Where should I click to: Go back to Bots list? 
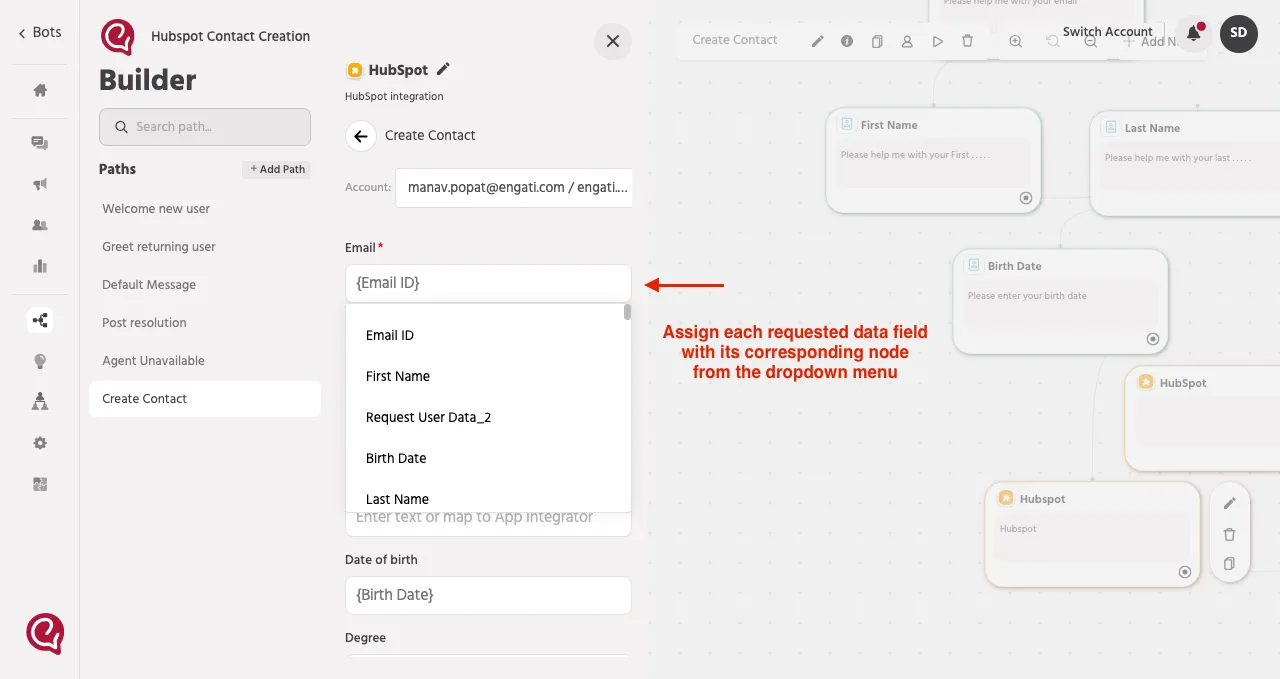point(40,32)
